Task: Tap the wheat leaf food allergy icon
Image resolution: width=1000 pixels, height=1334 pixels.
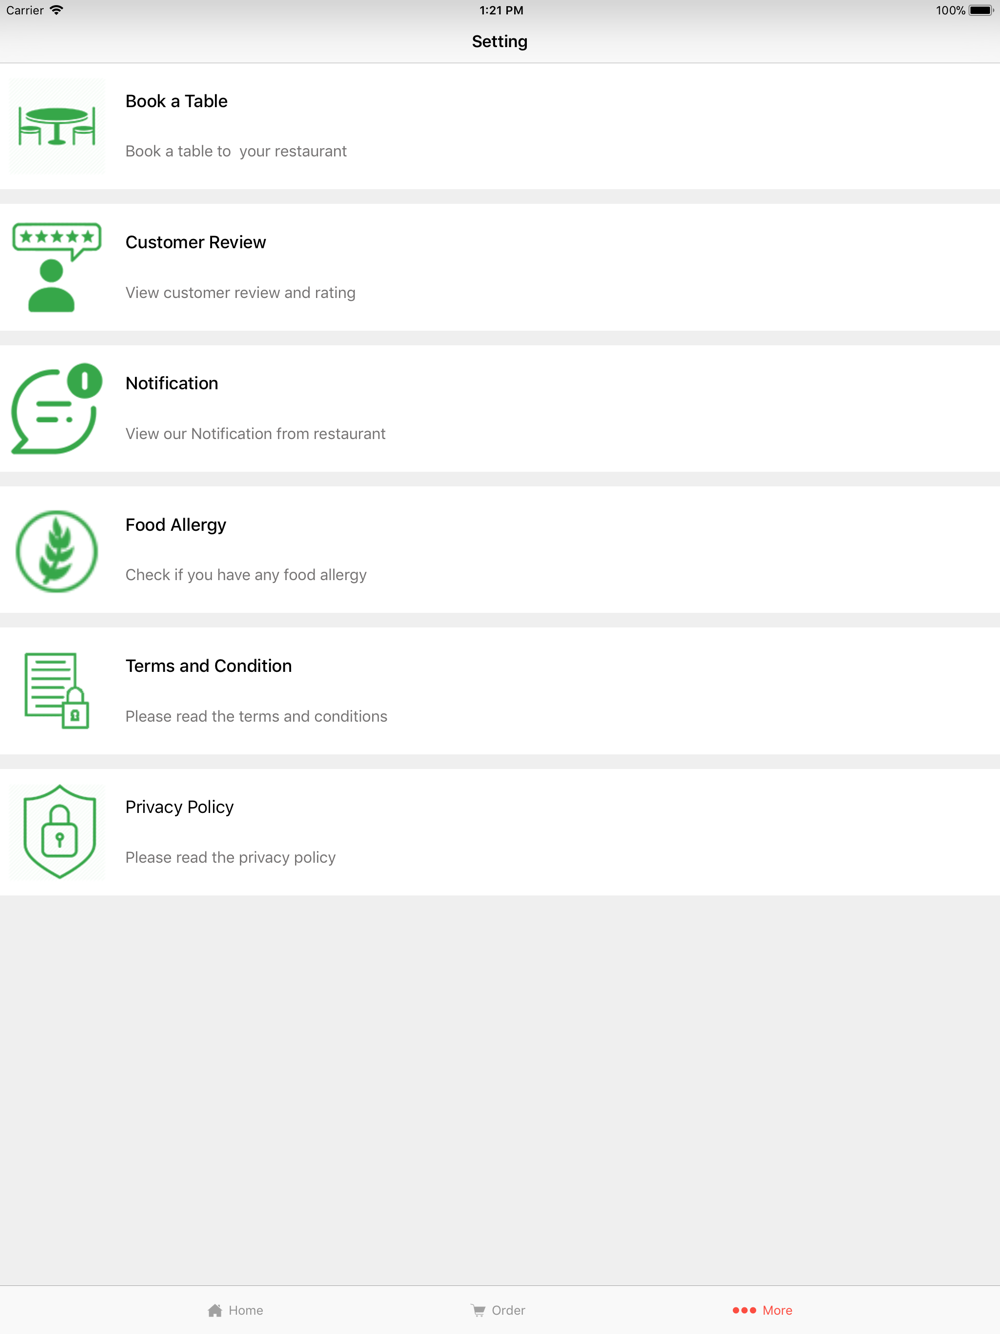Action: tap(57, 550)
